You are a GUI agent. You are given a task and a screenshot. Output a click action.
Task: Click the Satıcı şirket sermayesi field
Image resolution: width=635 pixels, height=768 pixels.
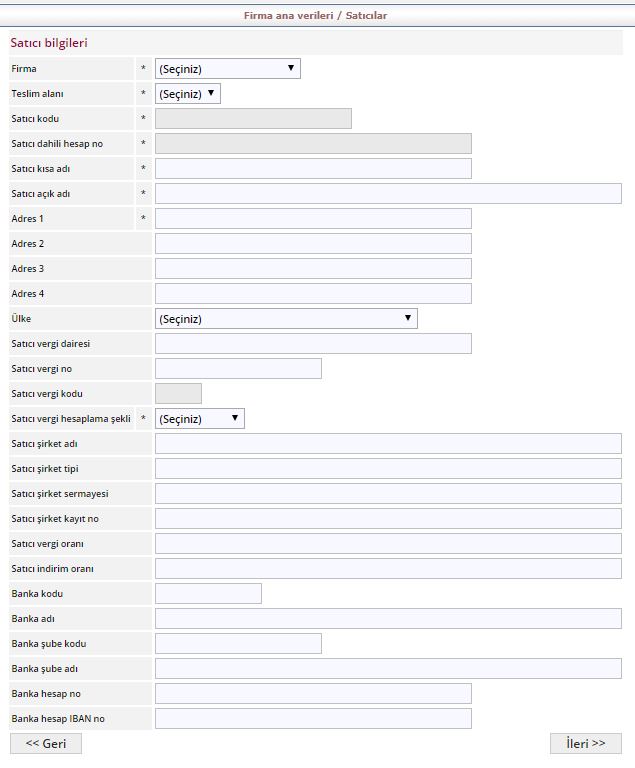(388, 494)
